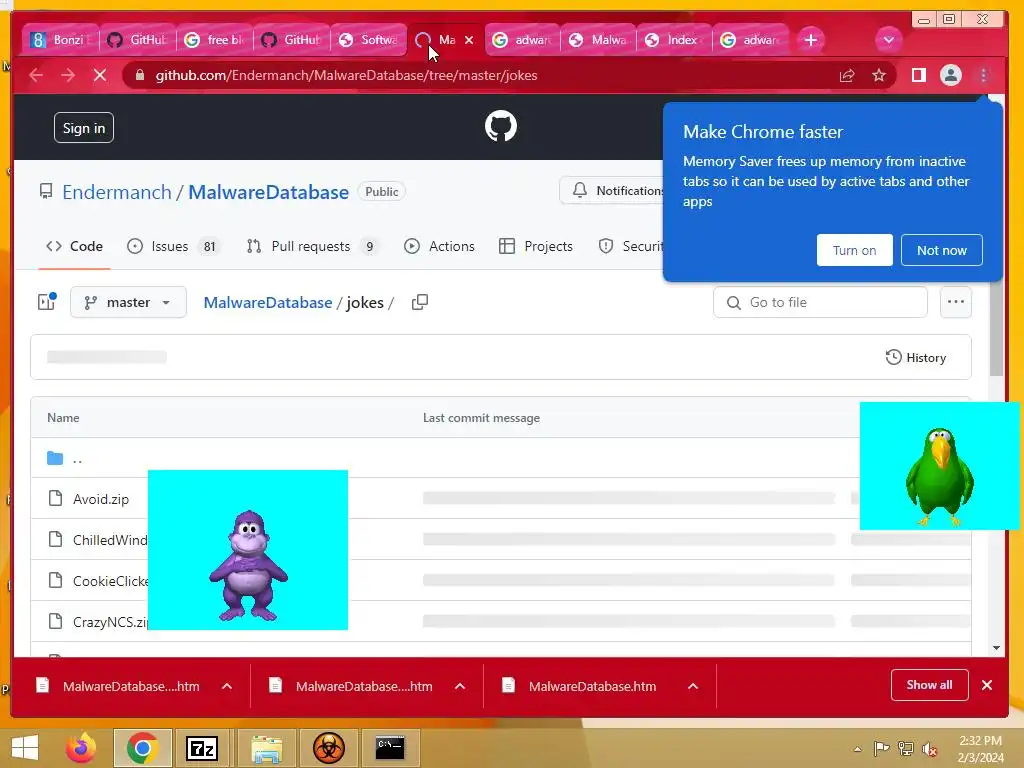Share this page via address bar icon
The image size is (1024, 768).
(847, 75)
